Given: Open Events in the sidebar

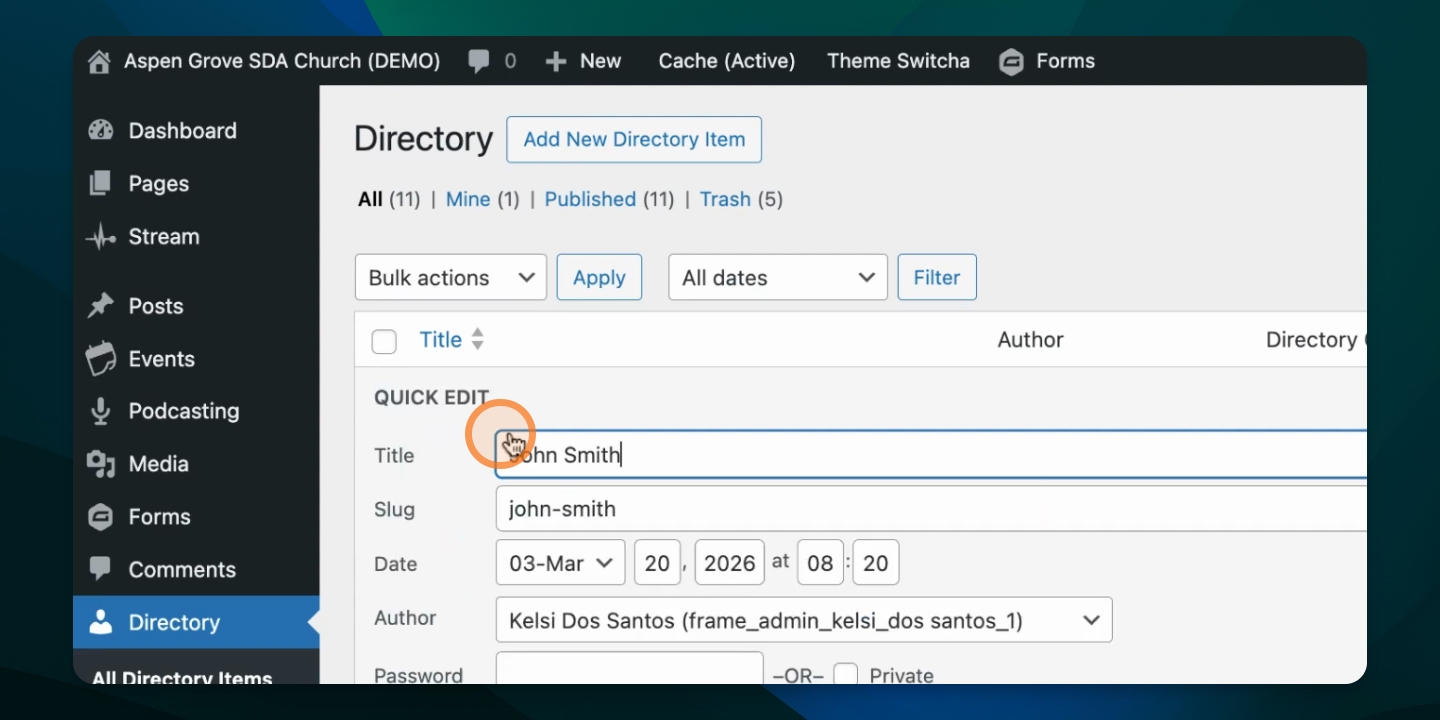Looking at the screenshot, I should tap(162, 359).
